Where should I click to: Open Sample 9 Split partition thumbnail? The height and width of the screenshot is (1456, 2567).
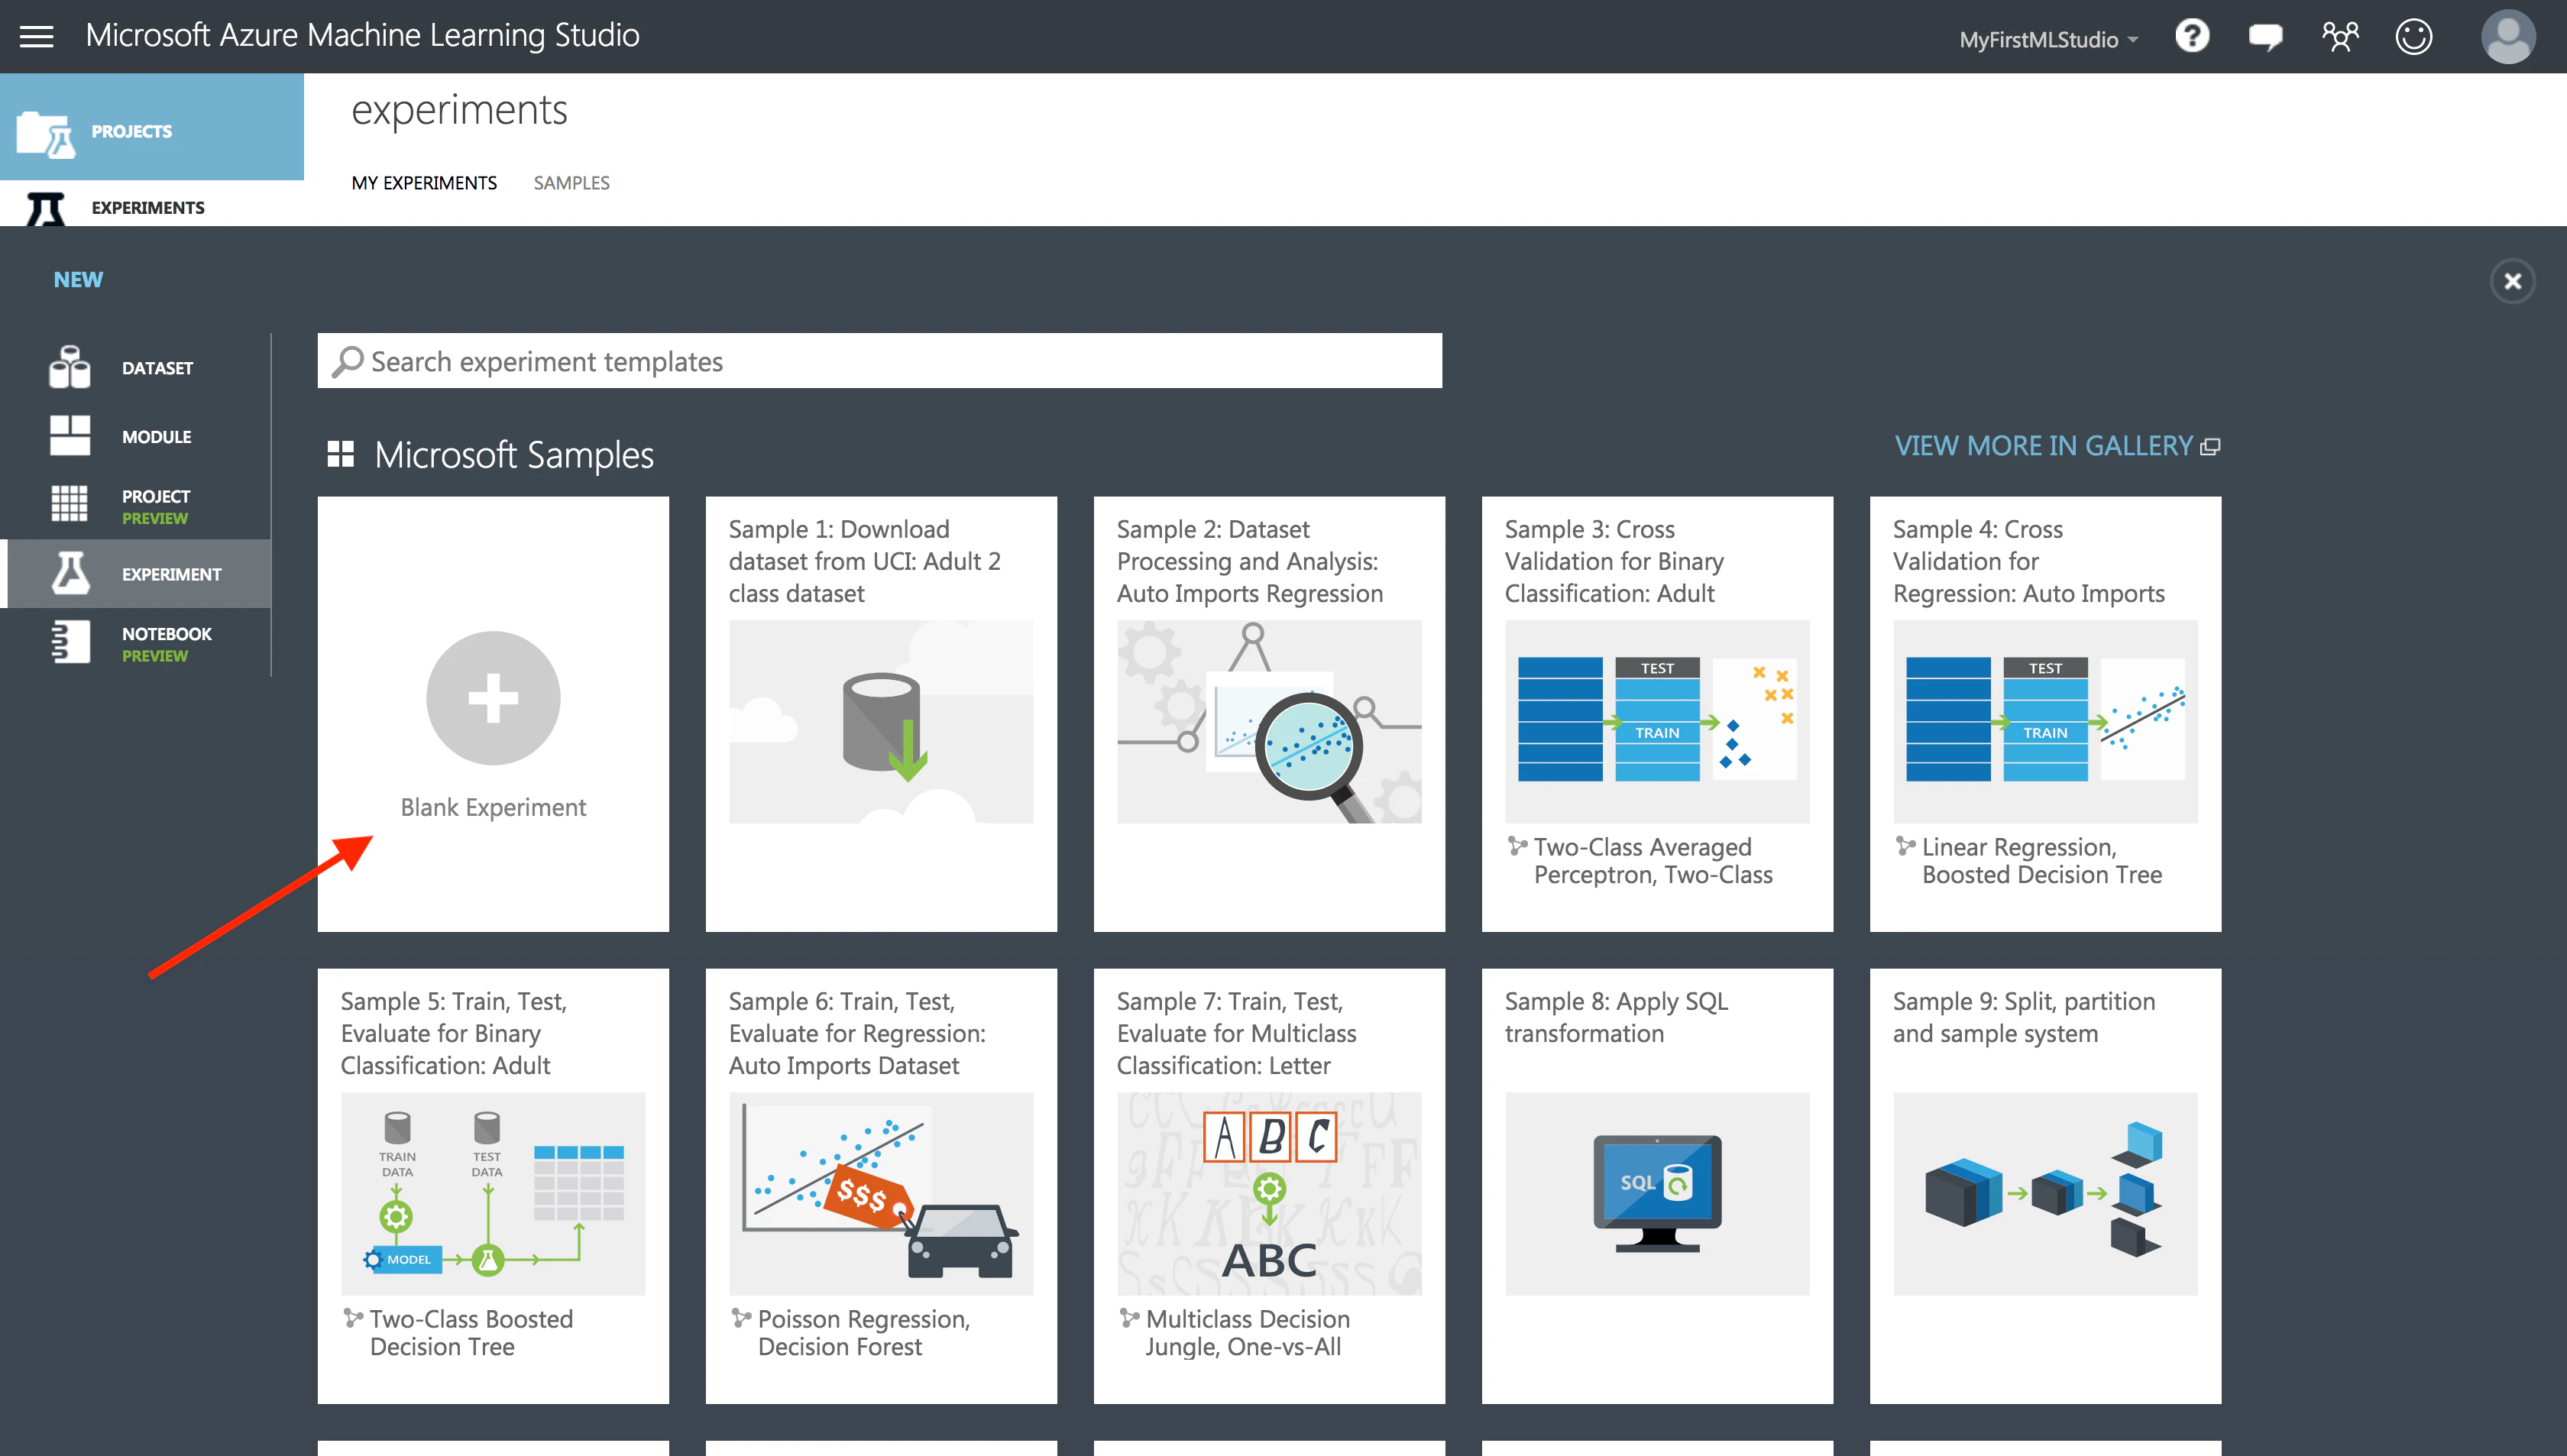tap(2044, 1194)
